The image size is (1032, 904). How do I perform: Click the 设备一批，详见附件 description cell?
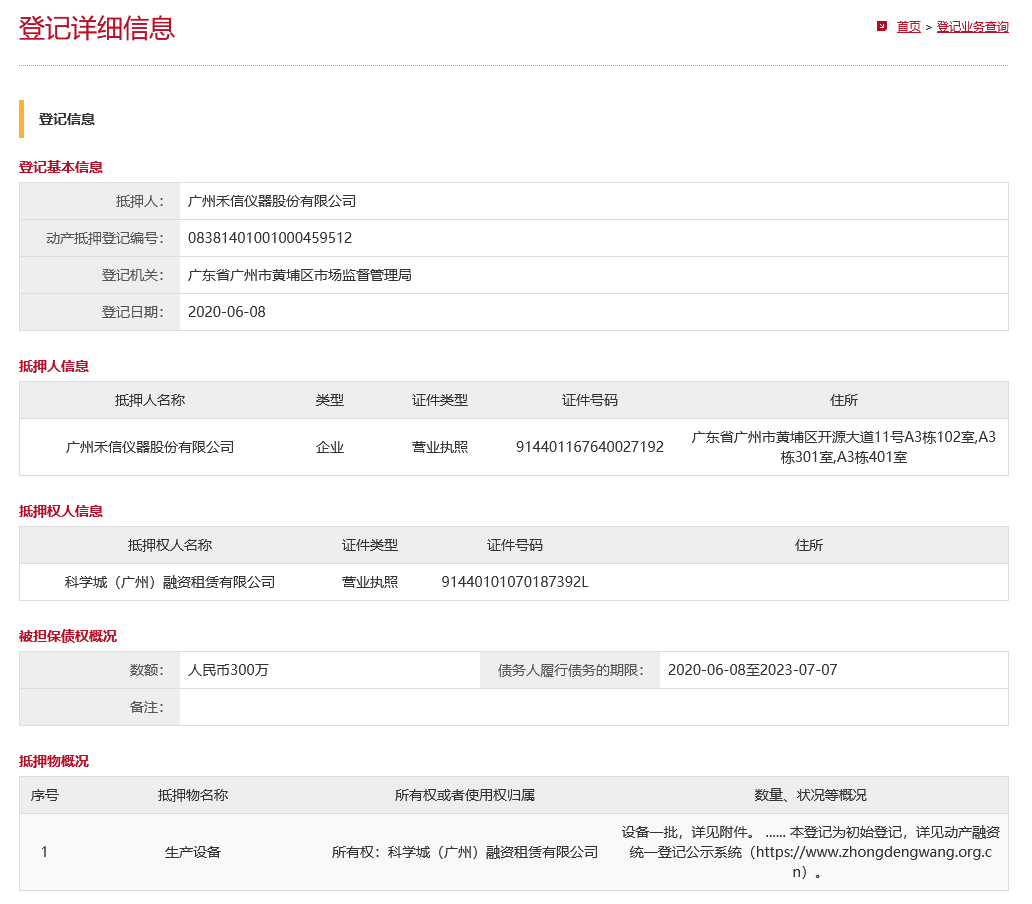click(x=810, y=853)
